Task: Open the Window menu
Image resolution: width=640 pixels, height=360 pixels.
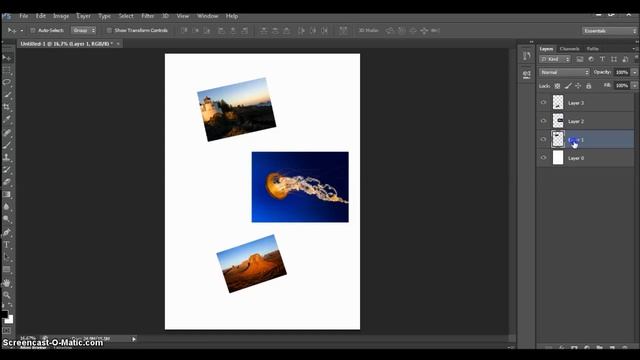Action: click(207, 16)
